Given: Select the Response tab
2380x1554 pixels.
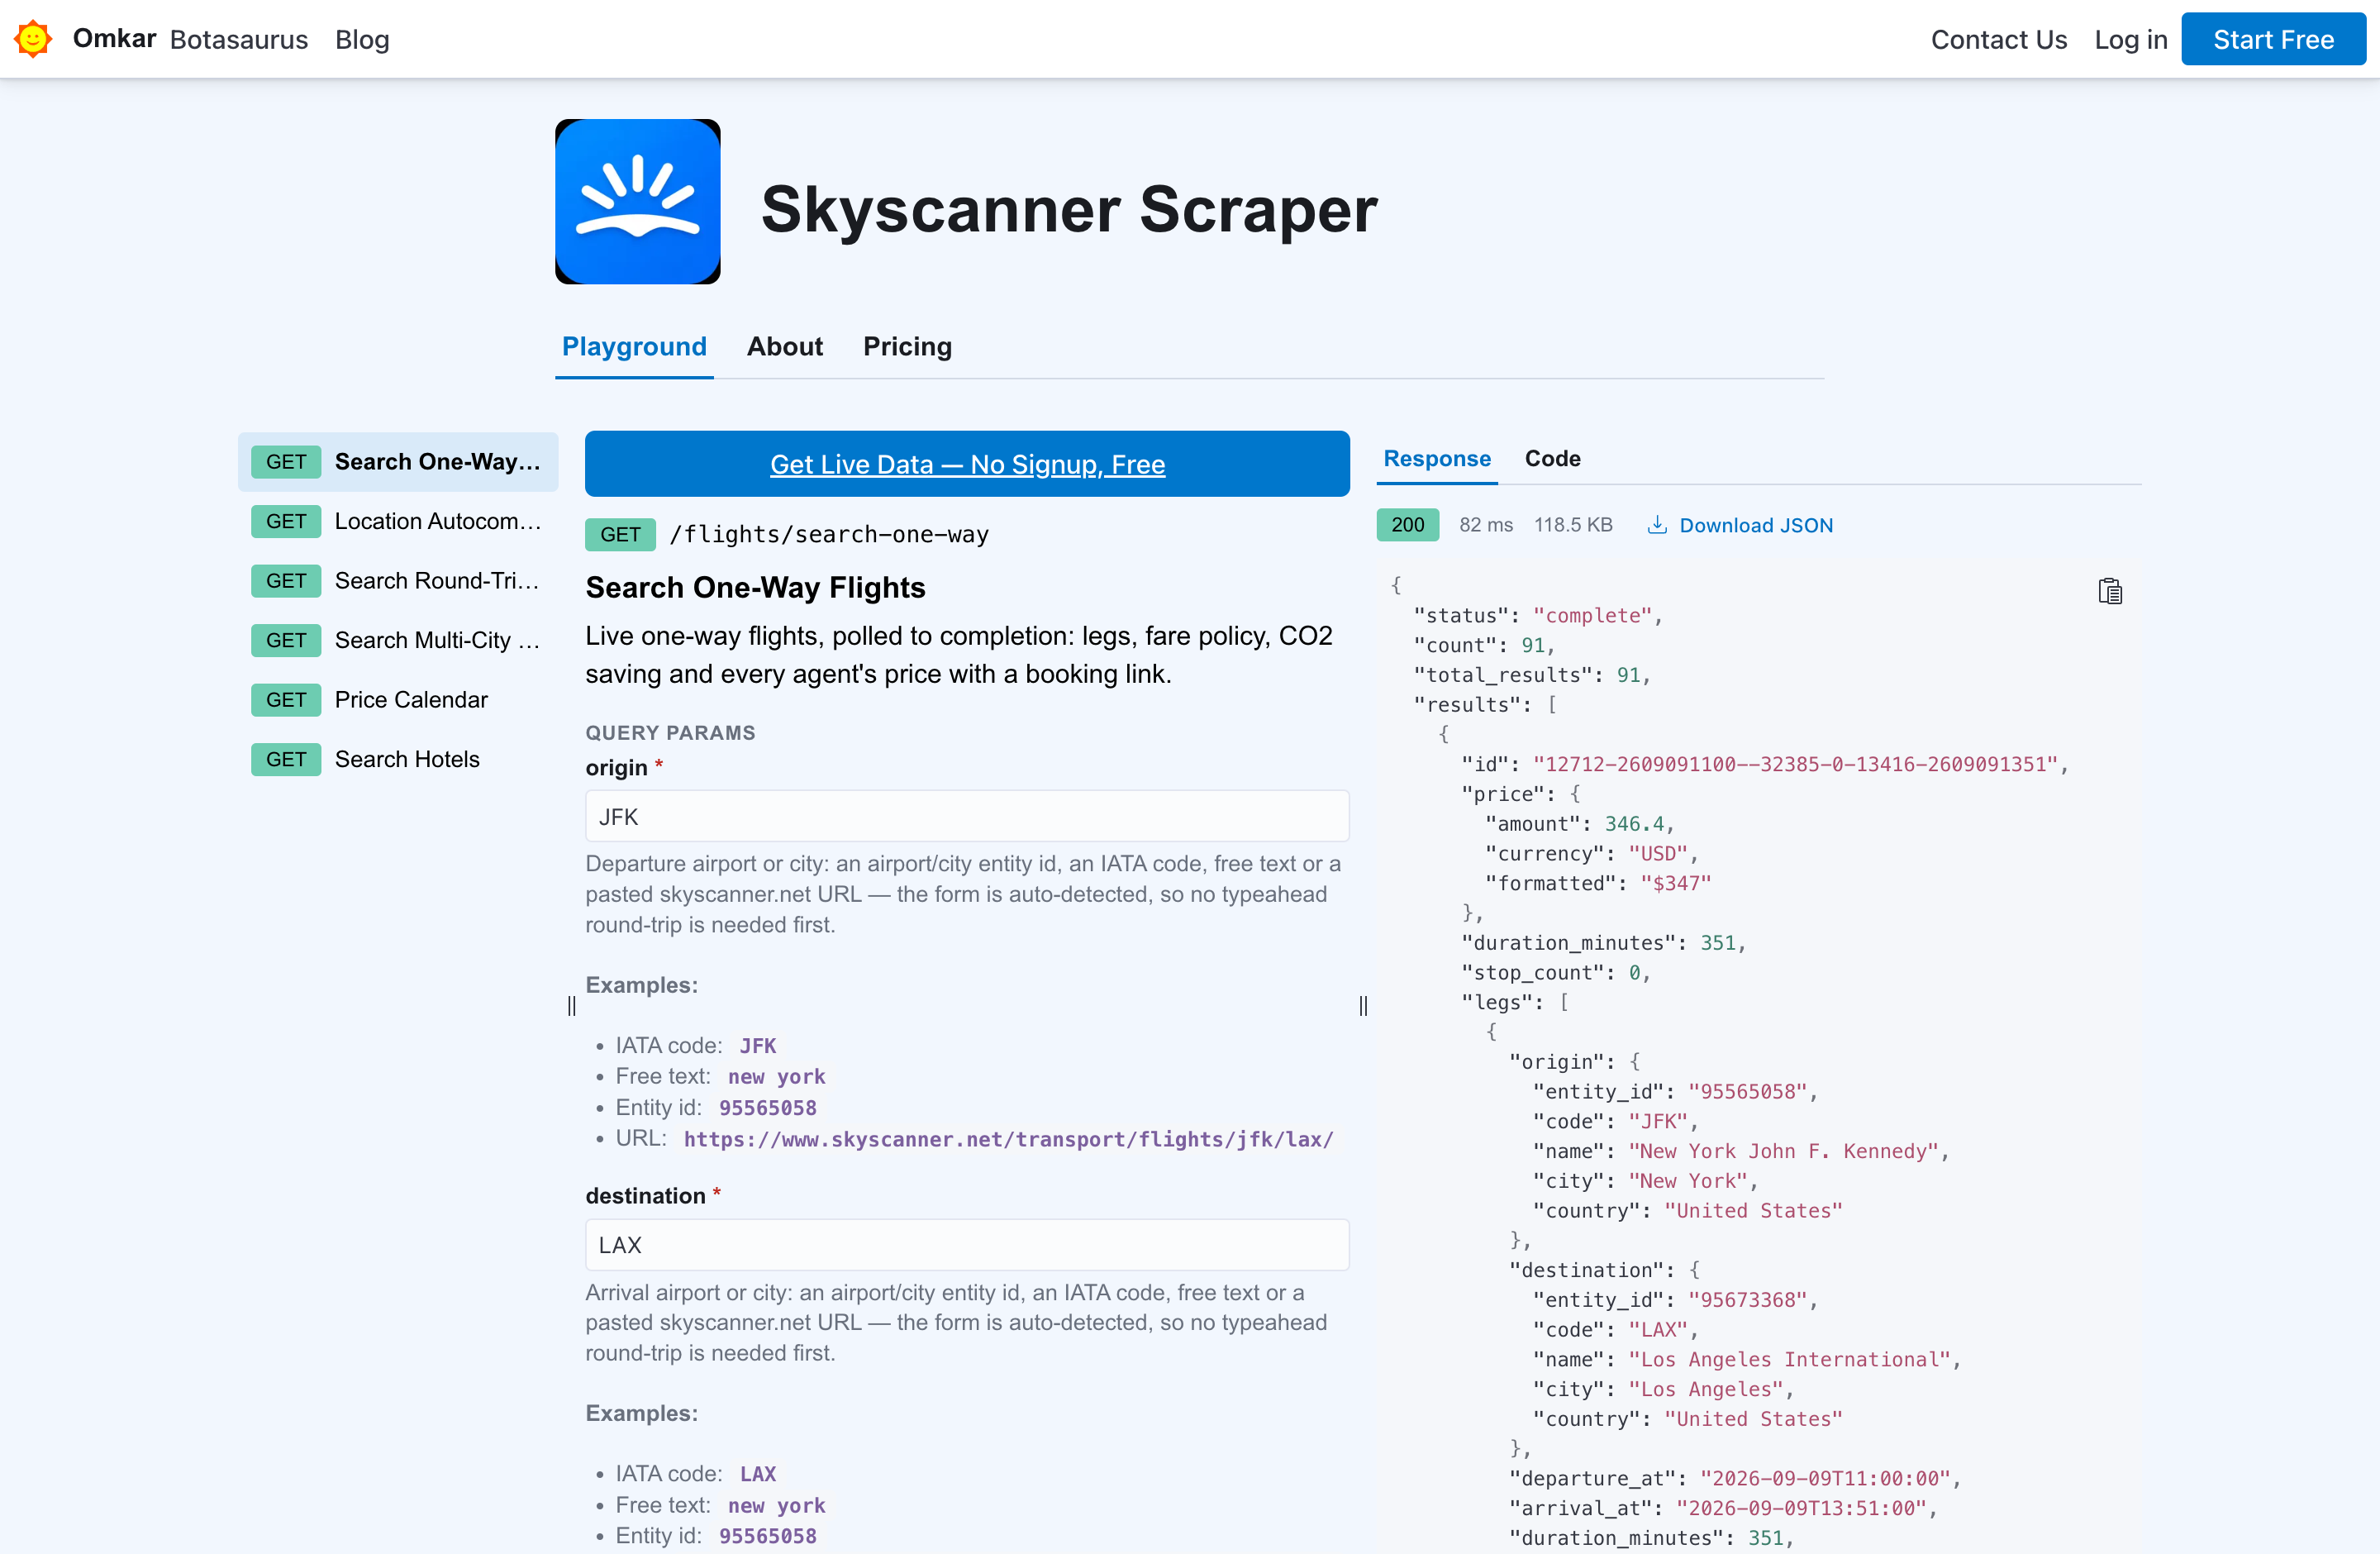Looking at the screenshot, I should click(x=1437, y=458).
